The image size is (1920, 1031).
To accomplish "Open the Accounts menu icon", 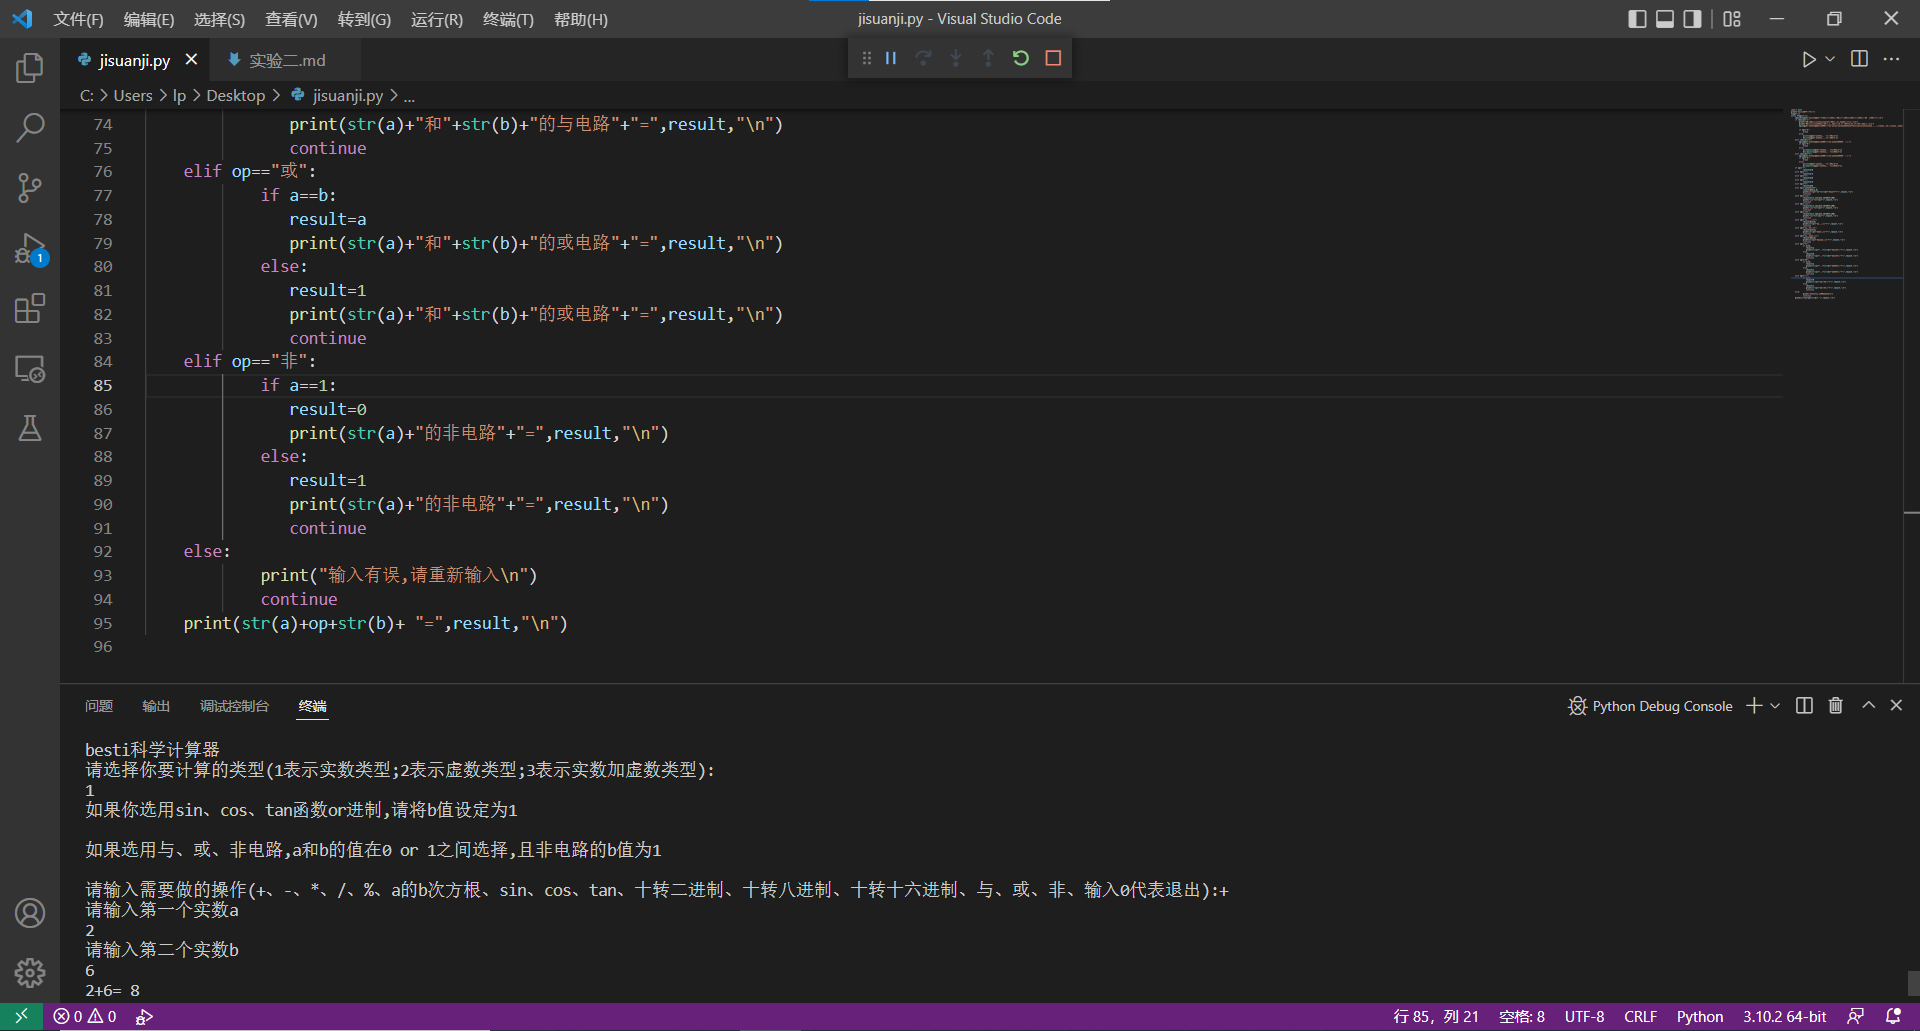I will pyautogui.click(x=30, y=913).
